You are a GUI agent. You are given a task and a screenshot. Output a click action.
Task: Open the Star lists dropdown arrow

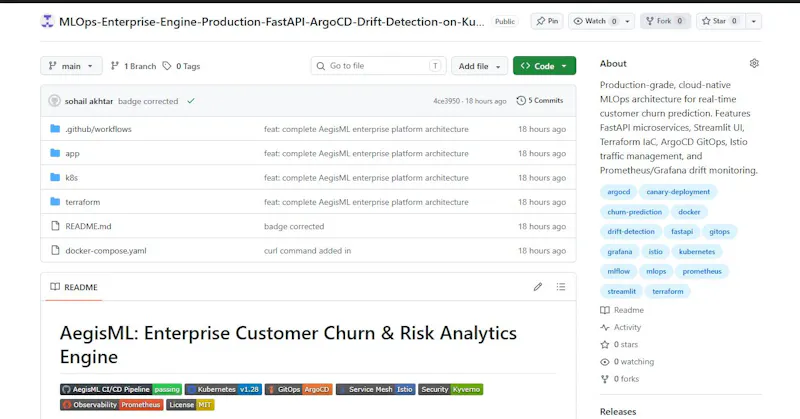click(754, 21)
